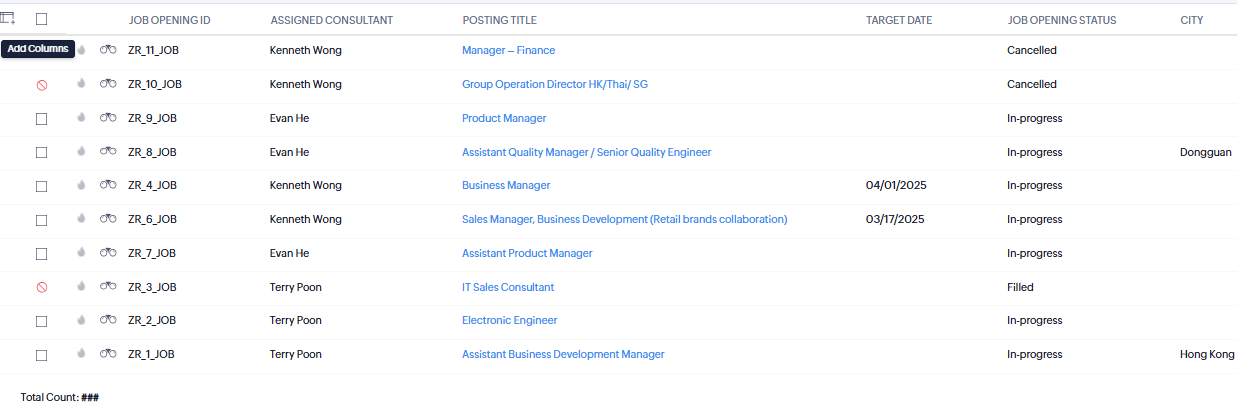
Task: Check the box for ZR_9_JOB row
Action: [x=42, y=119]
